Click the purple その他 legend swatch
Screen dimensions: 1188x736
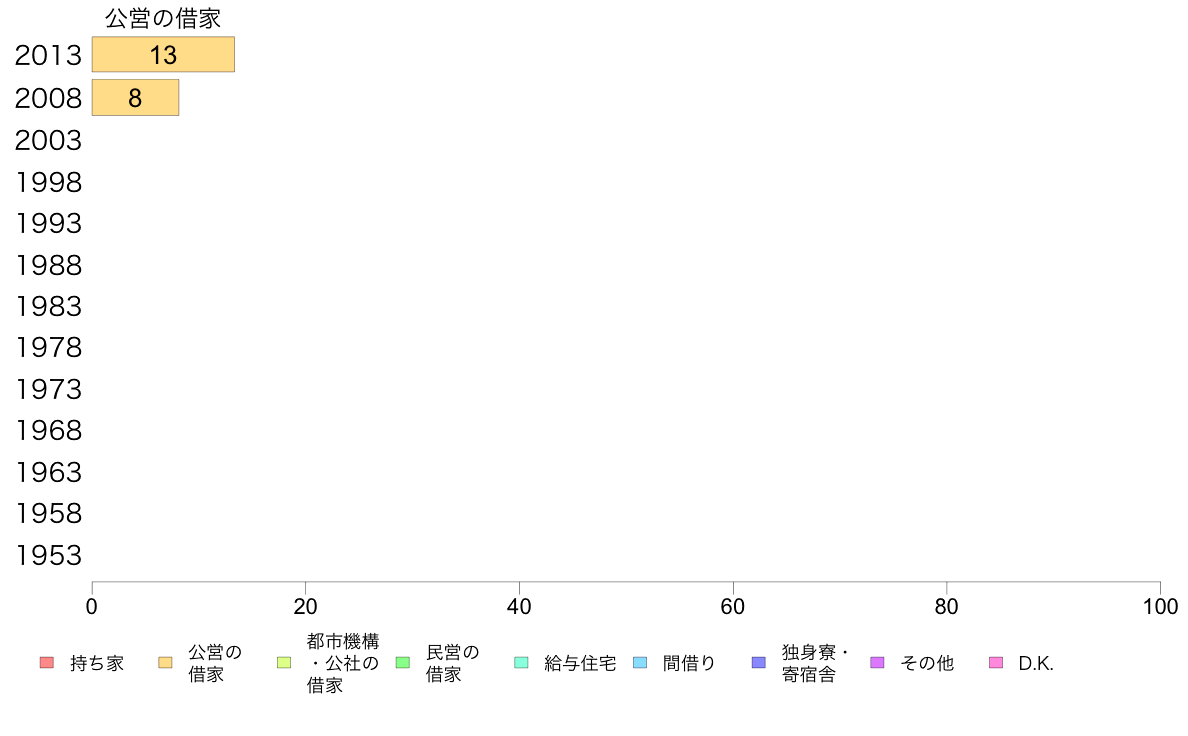877,663
